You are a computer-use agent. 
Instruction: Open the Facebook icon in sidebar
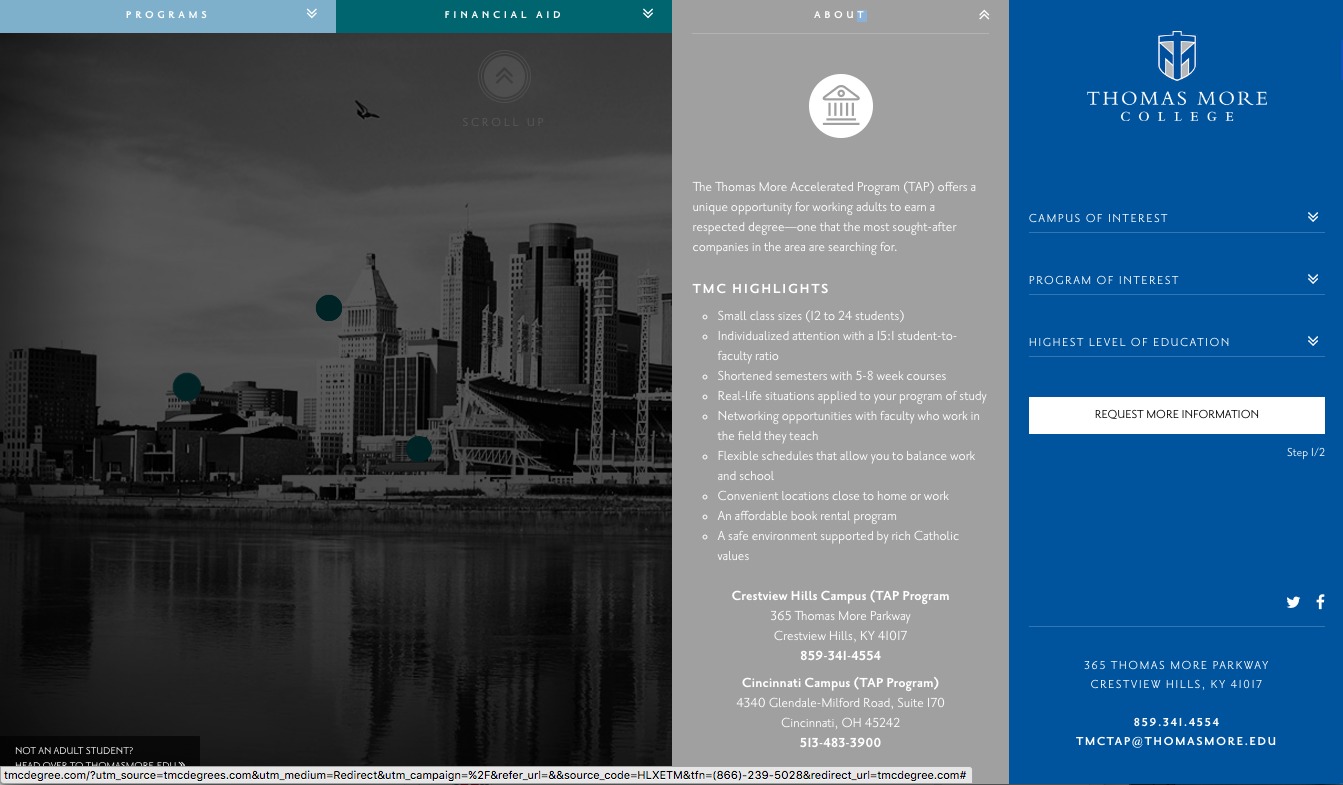coord(1320,602)
